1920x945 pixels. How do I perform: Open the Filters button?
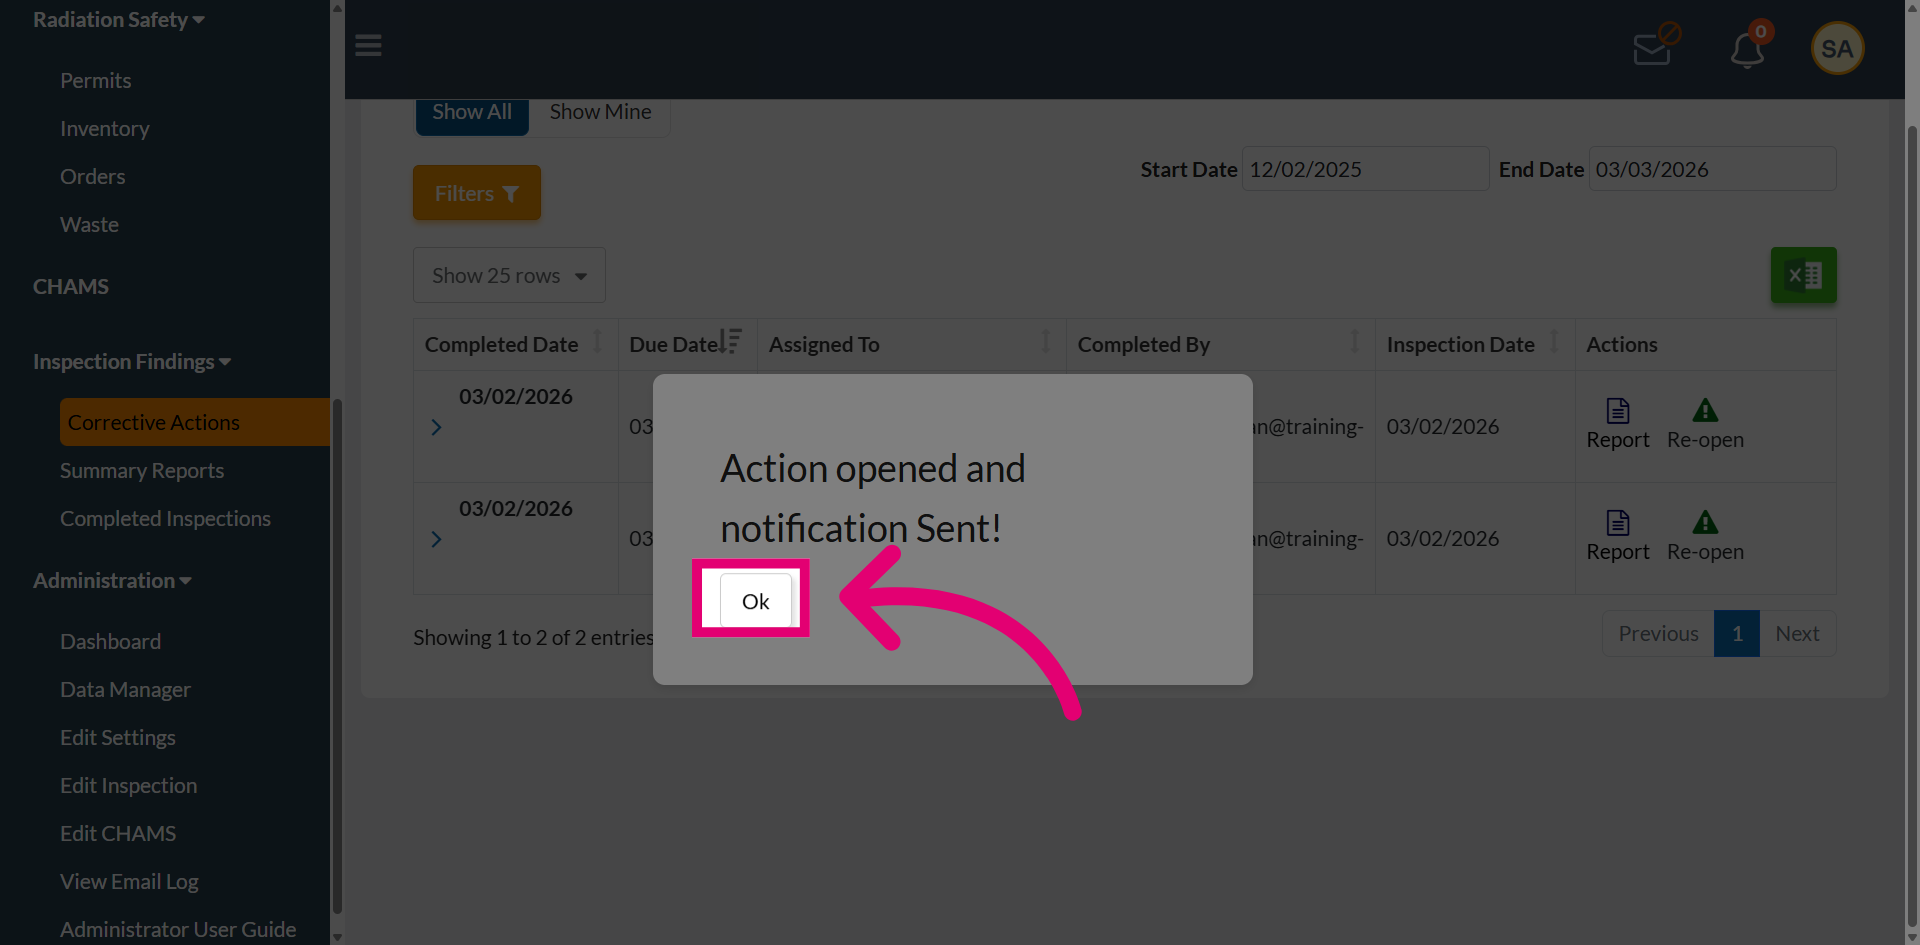(x=477, y=193)
